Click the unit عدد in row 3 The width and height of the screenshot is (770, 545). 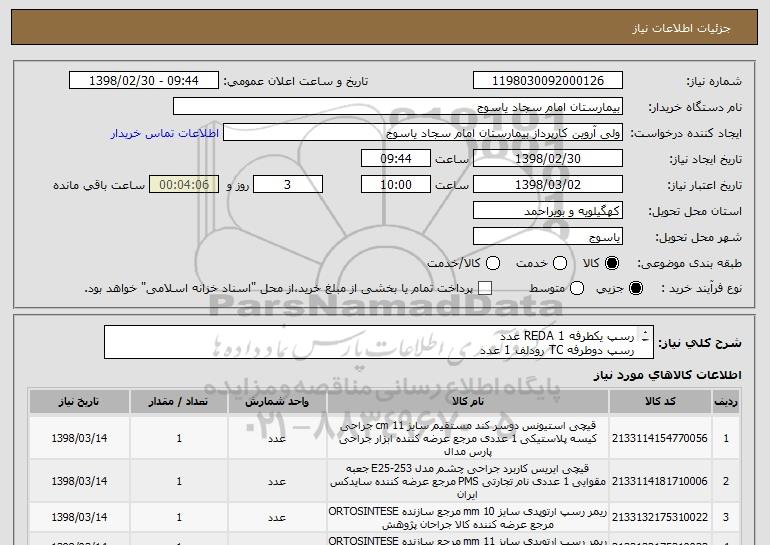tap(277, 518)
